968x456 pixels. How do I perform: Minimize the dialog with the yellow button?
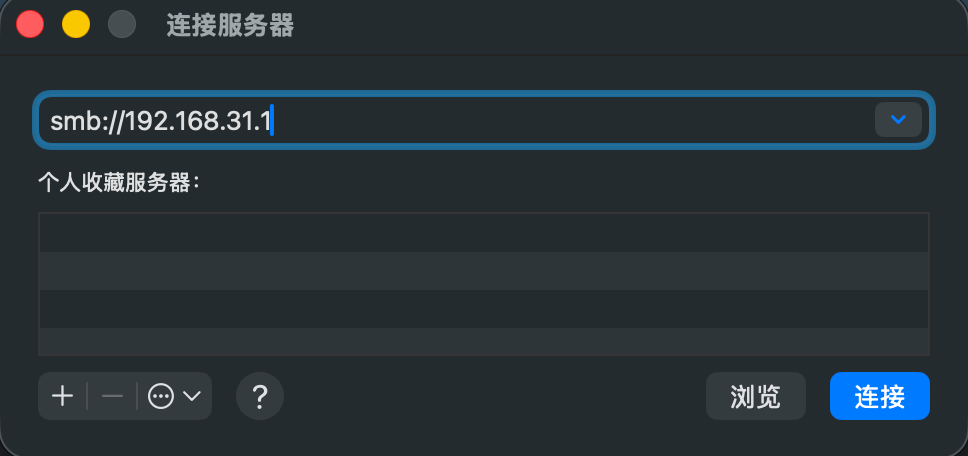(x=76, y=25)
